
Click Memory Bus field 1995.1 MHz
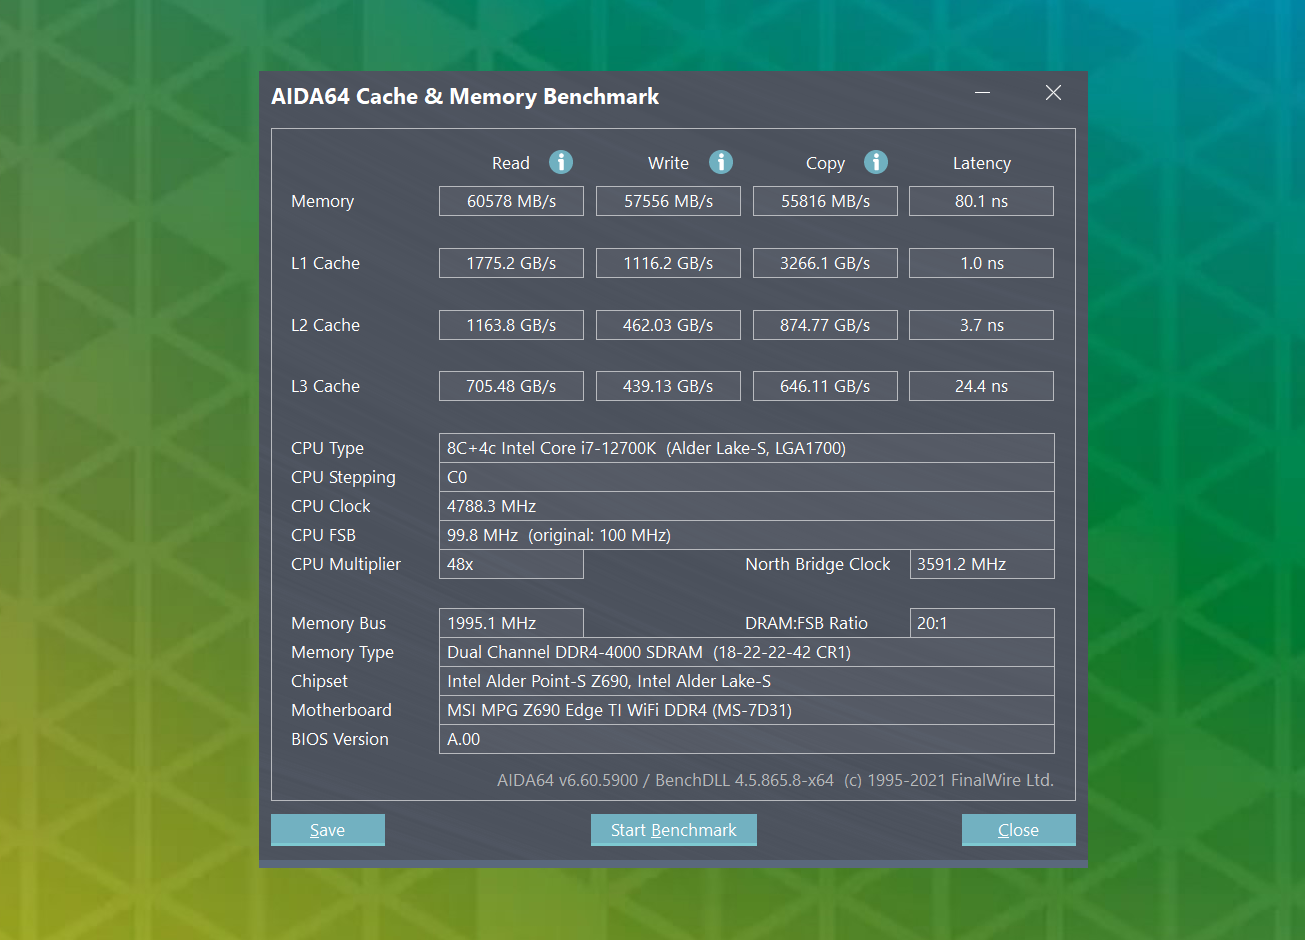pyautogui.click(x=511, y=623)
